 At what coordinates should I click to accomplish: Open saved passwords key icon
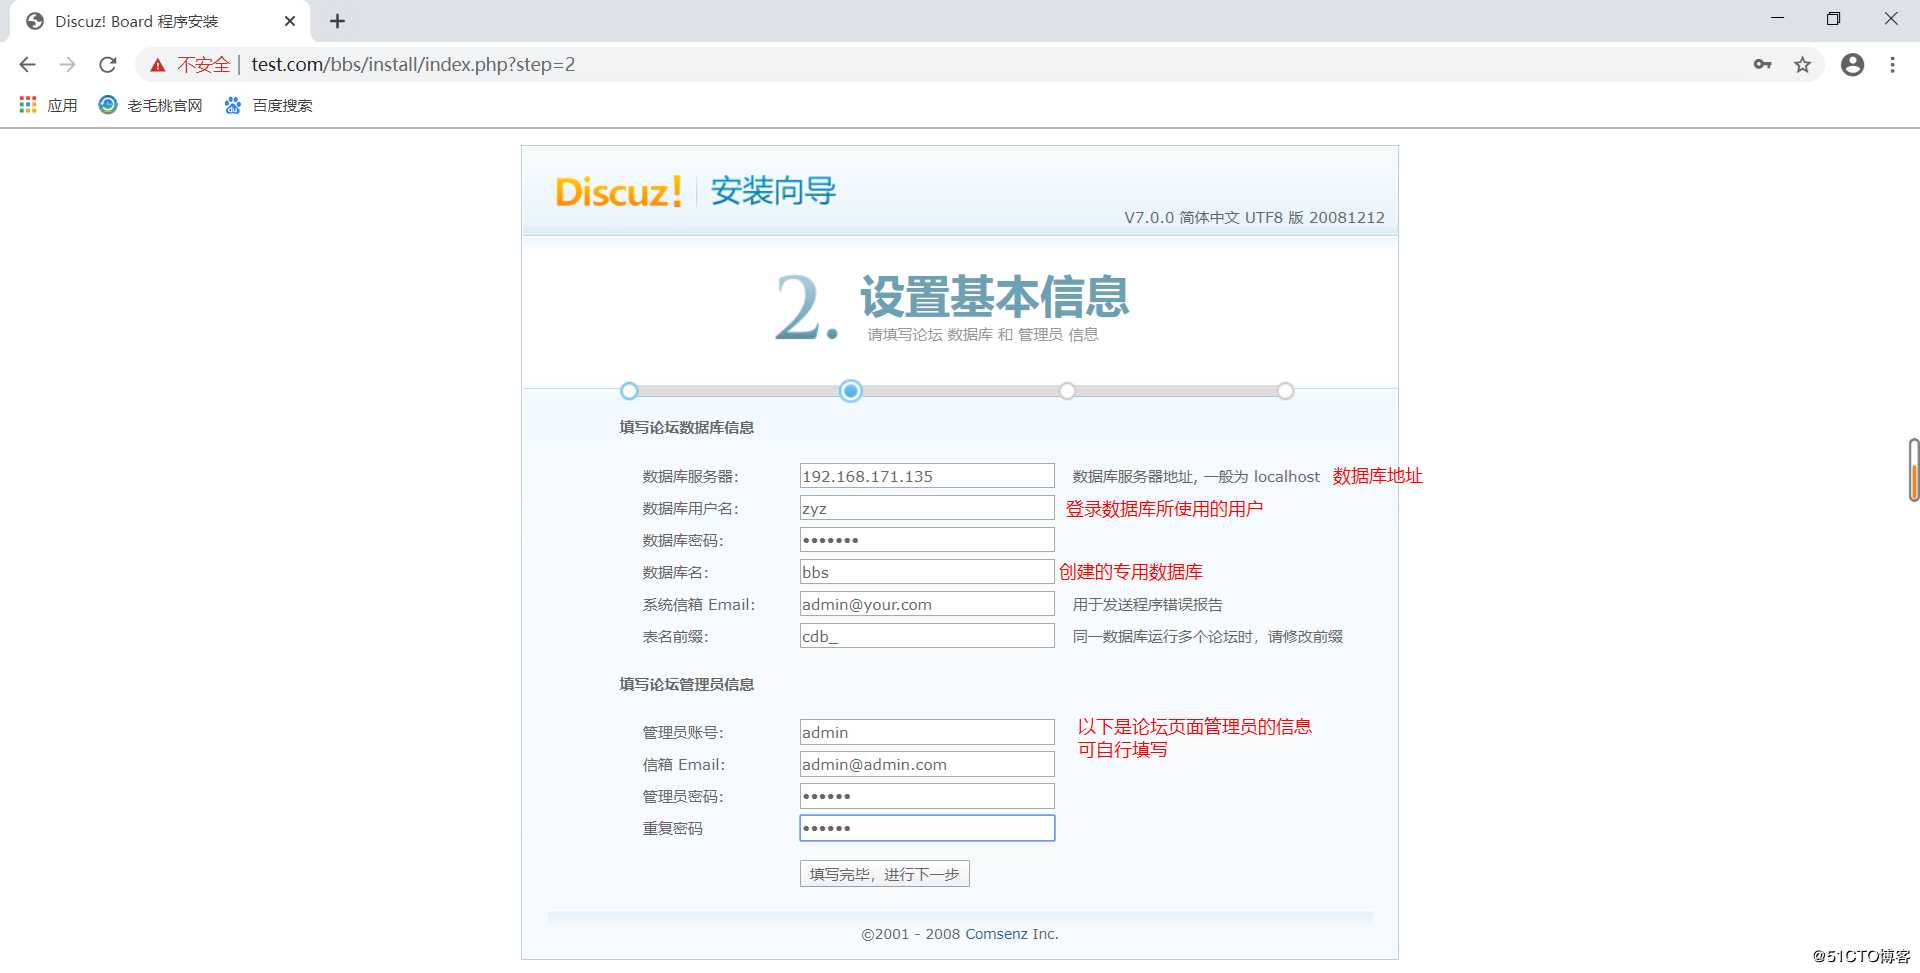tap(1762, 65)
